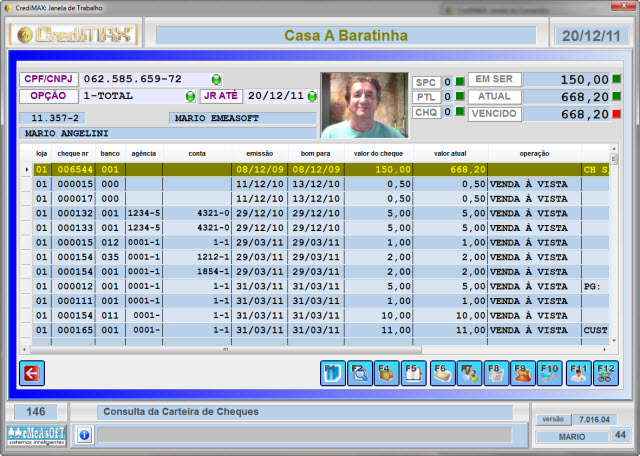Screen dimensions: 640x456
Task: Click the red back arrow button
Action: point(31,373)
